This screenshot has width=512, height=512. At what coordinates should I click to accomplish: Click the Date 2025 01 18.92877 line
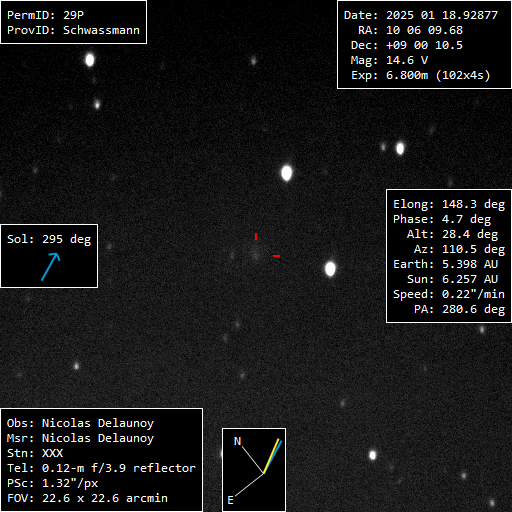421,15
